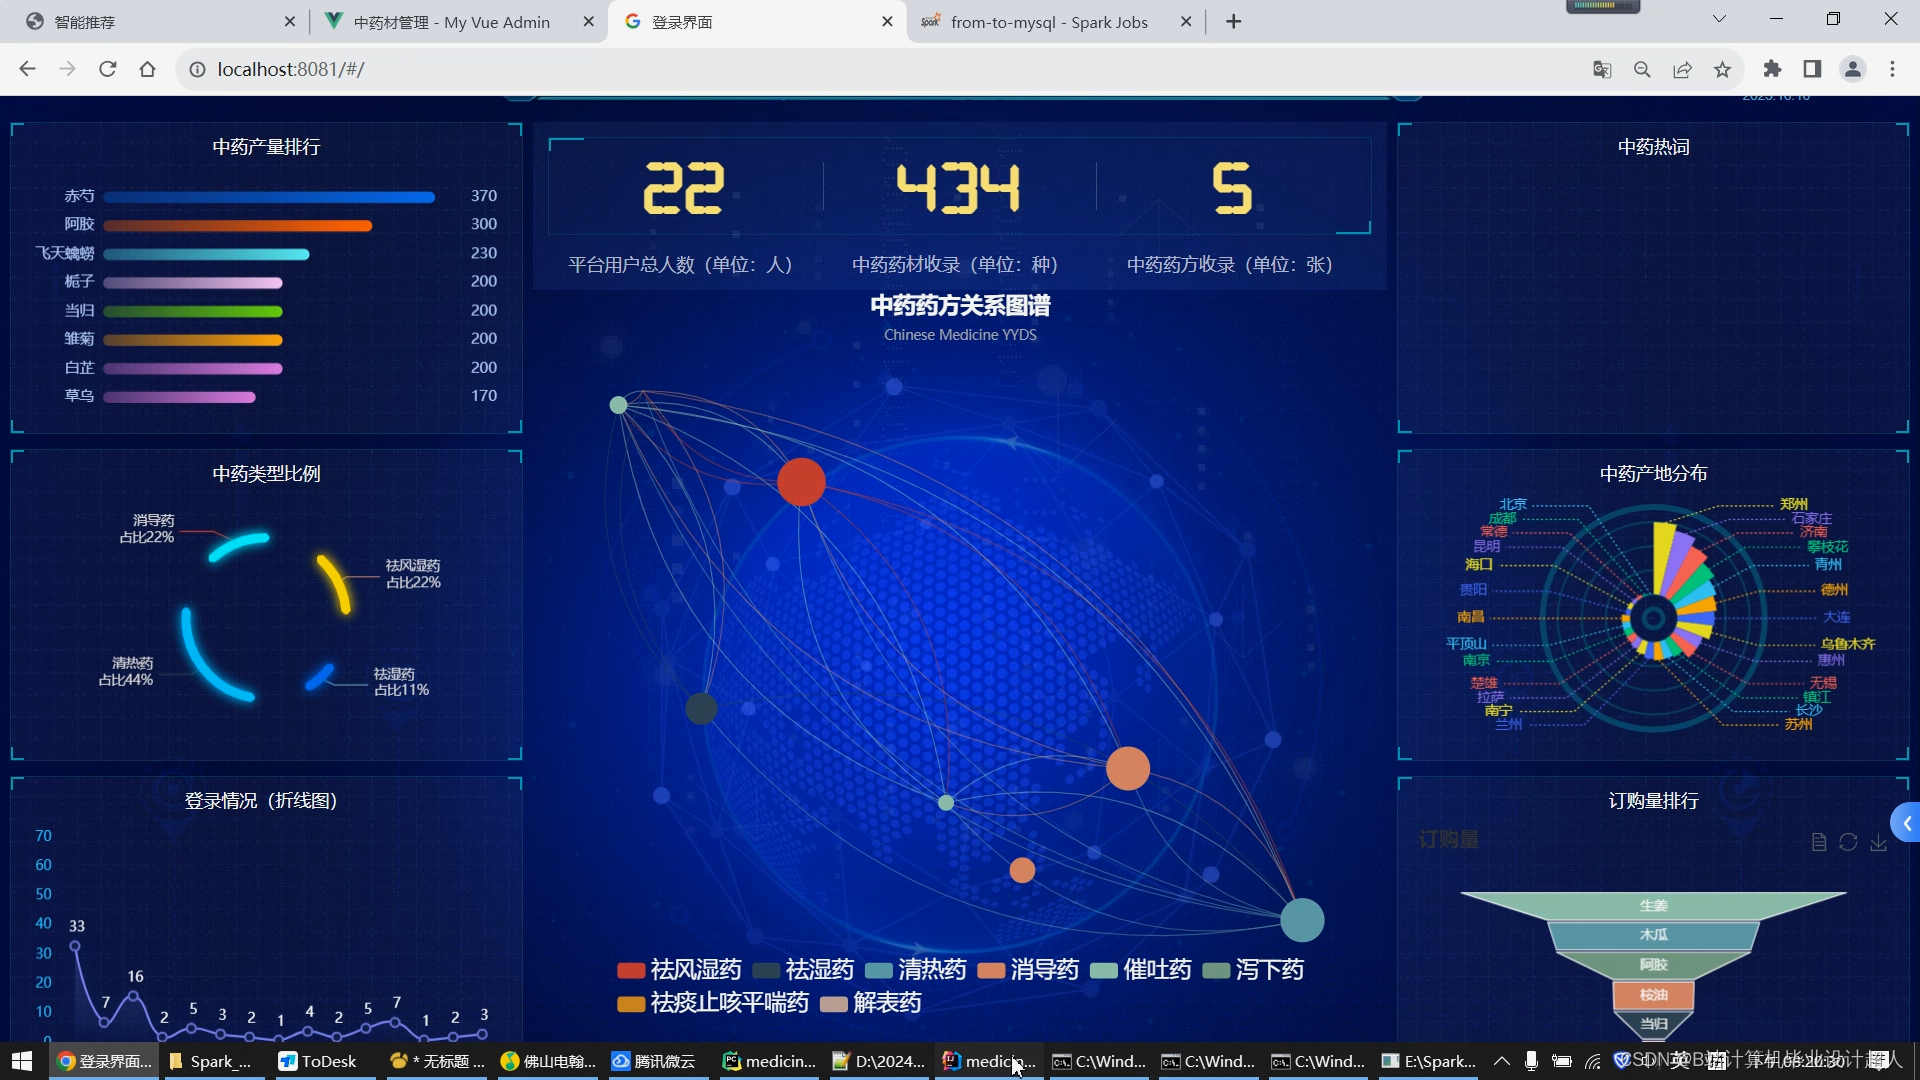Viewport: 1920px width, 1080px height.
Task: Click the translate page icon
Action: point(1602,69)
